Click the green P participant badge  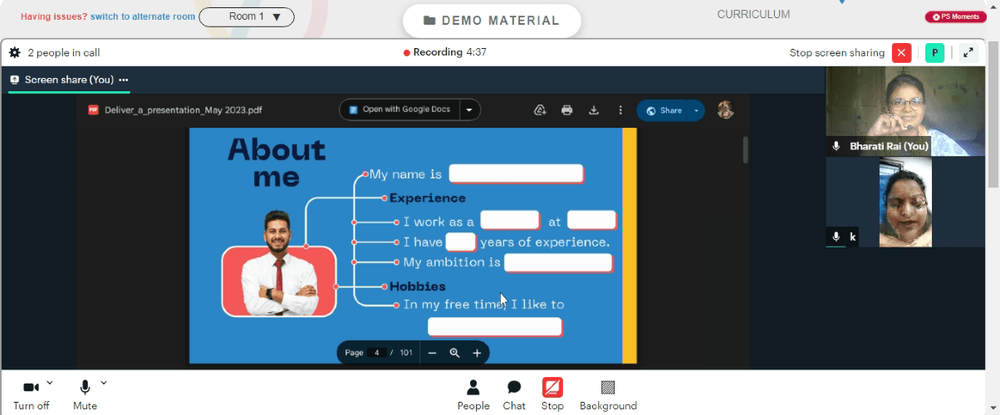[x=934, y=53]
